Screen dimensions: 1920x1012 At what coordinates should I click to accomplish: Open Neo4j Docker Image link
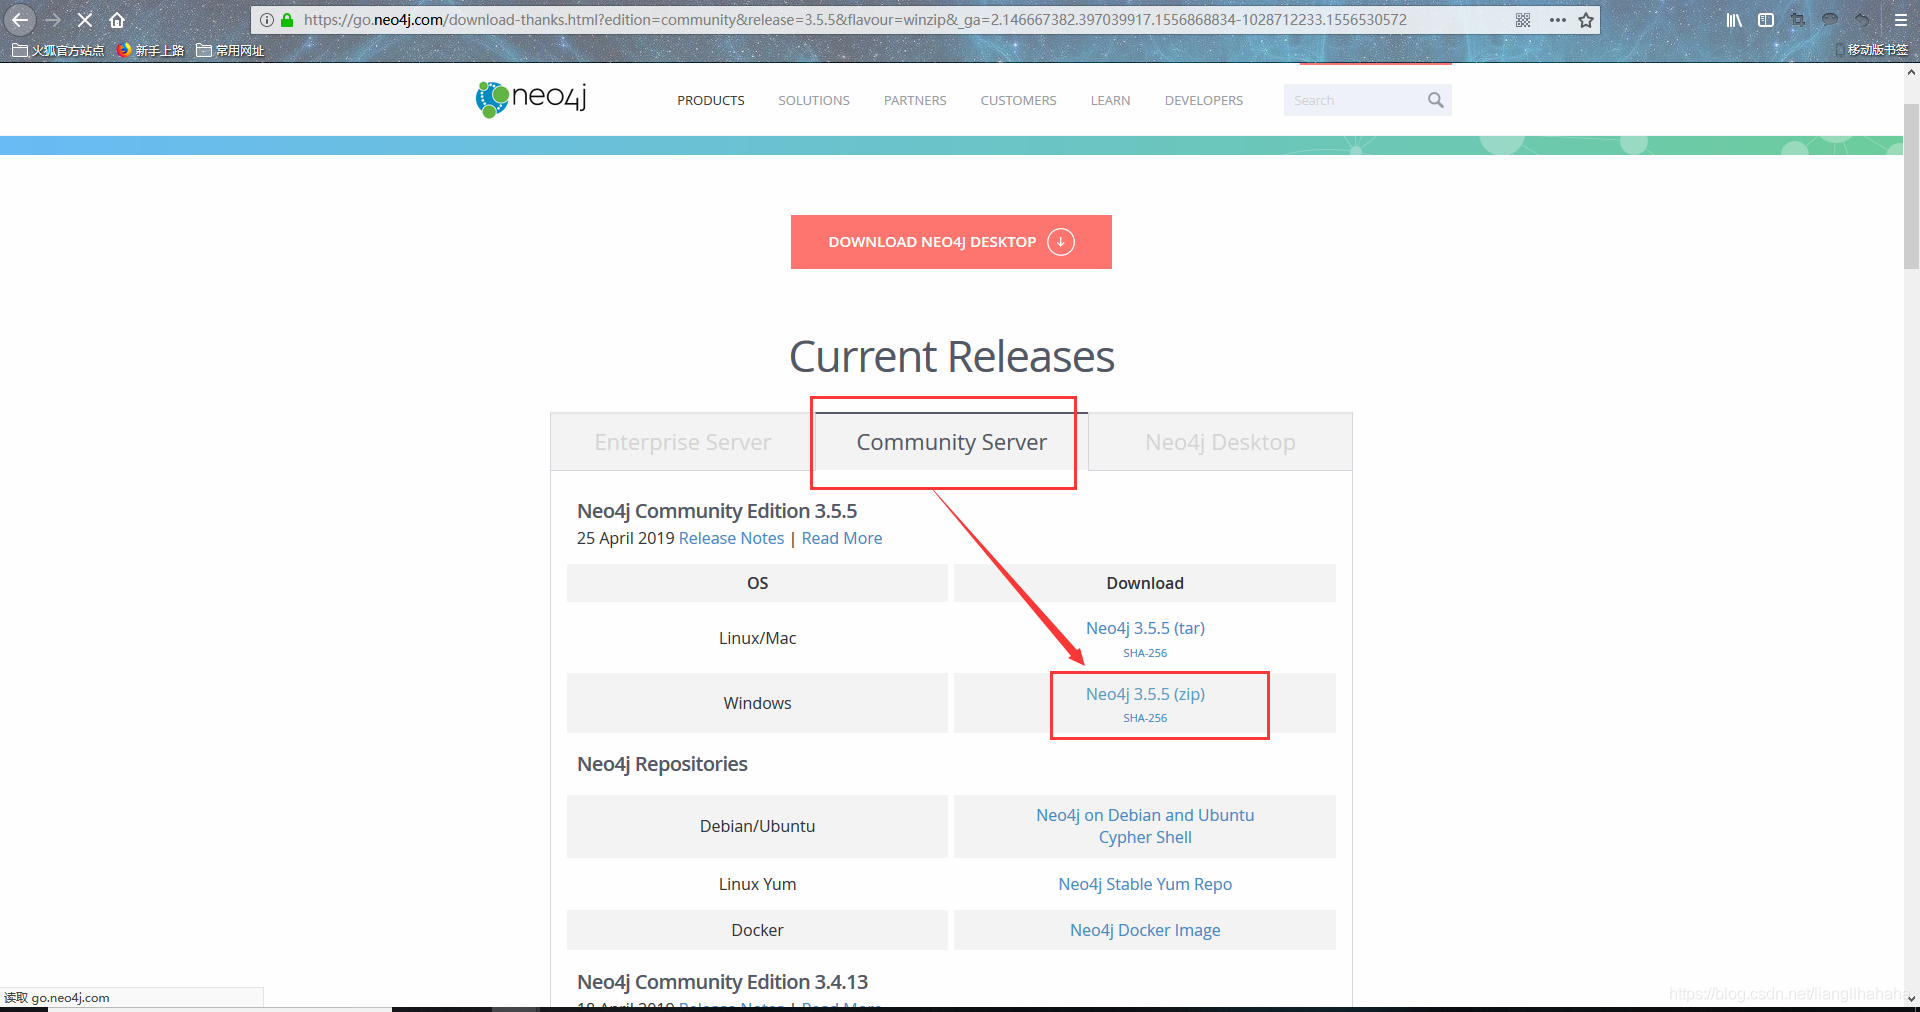[1145, 930]
